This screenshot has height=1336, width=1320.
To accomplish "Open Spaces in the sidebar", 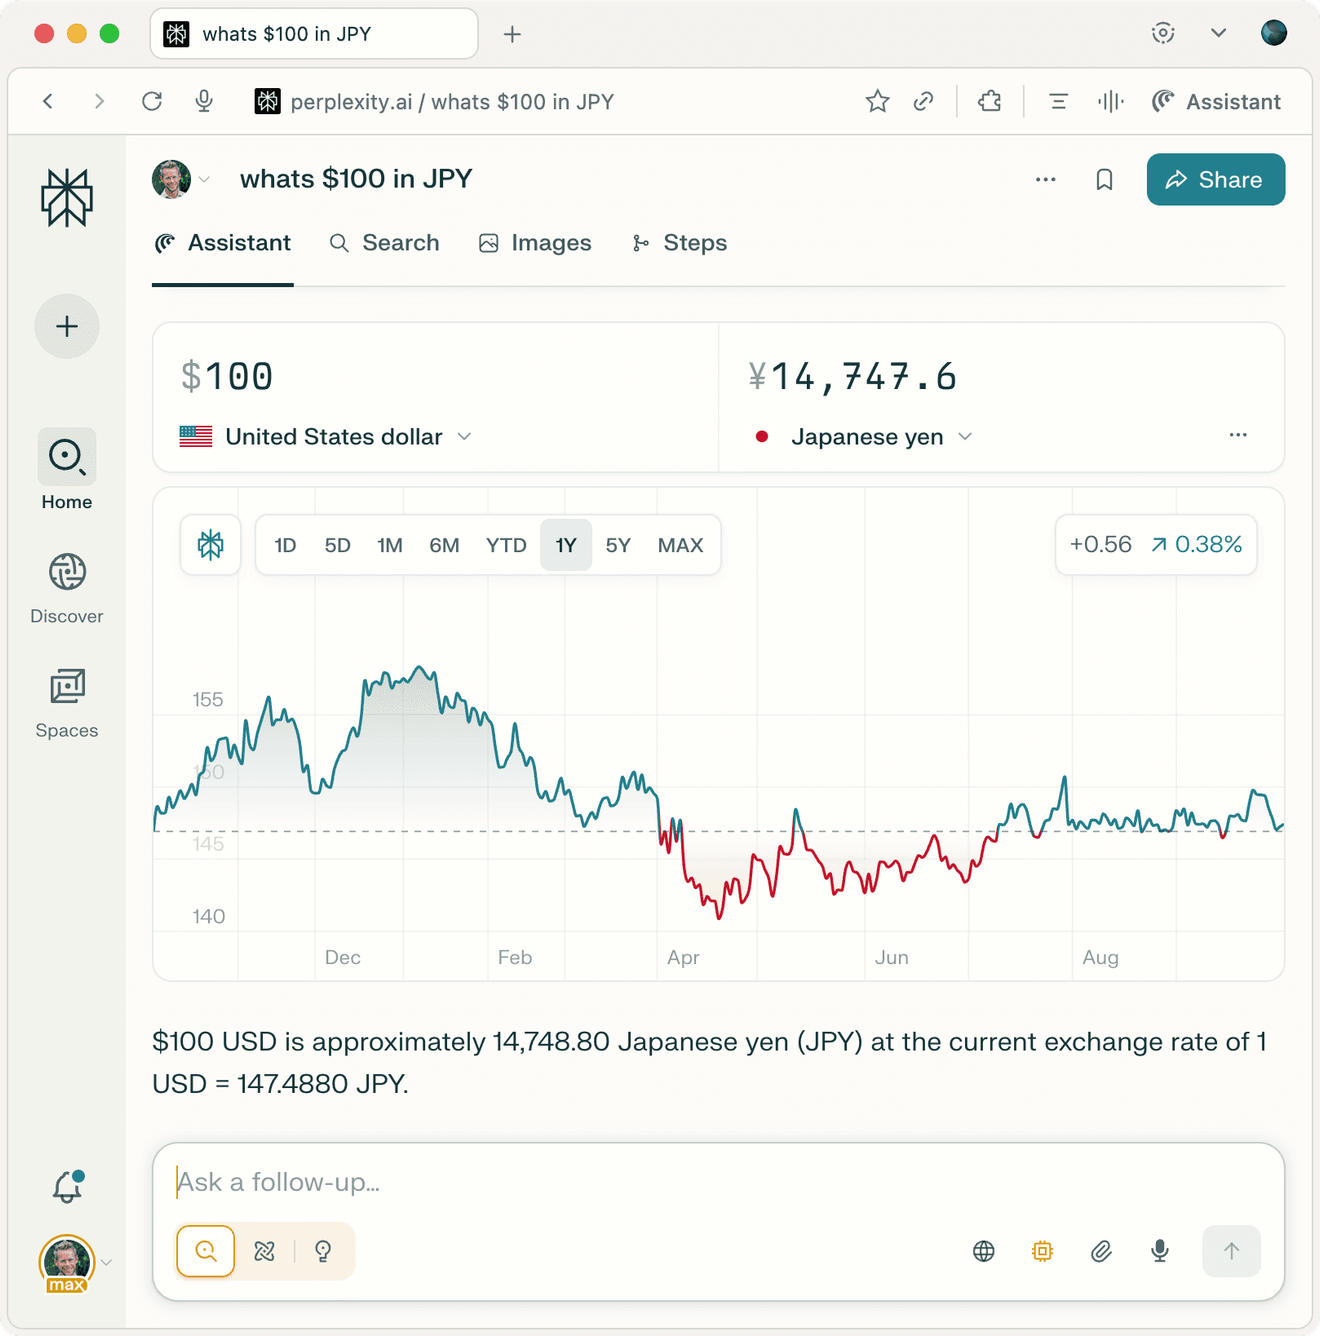I will 67,703.
